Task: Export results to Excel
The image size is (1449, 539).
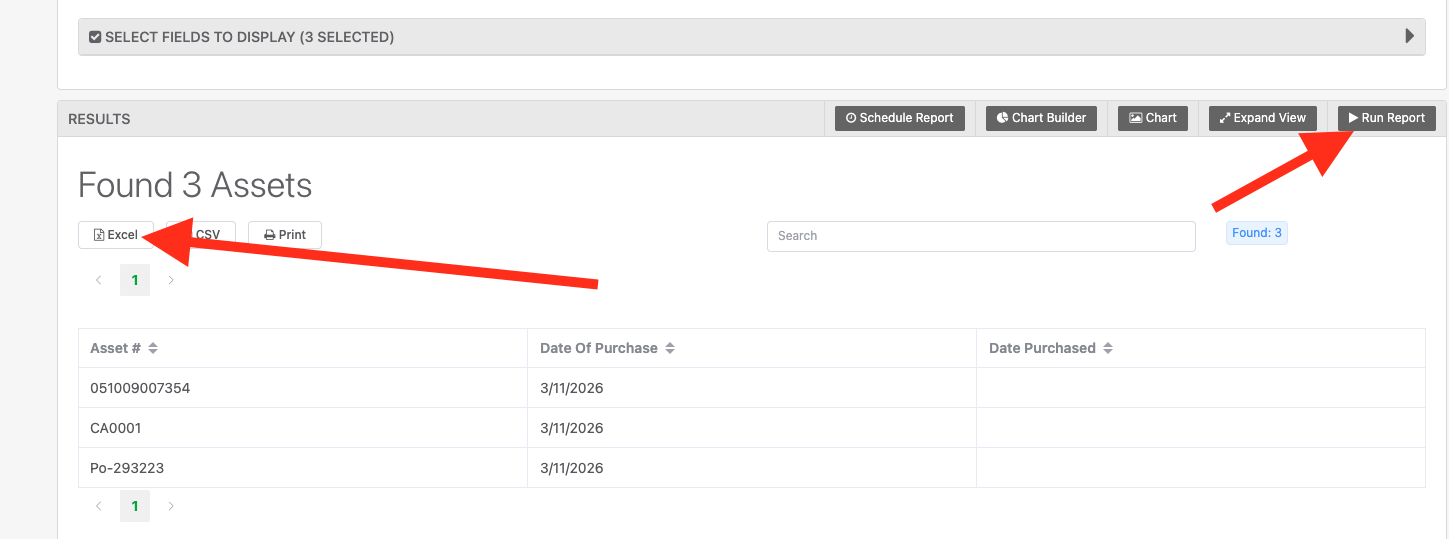Action: [116, 235]
